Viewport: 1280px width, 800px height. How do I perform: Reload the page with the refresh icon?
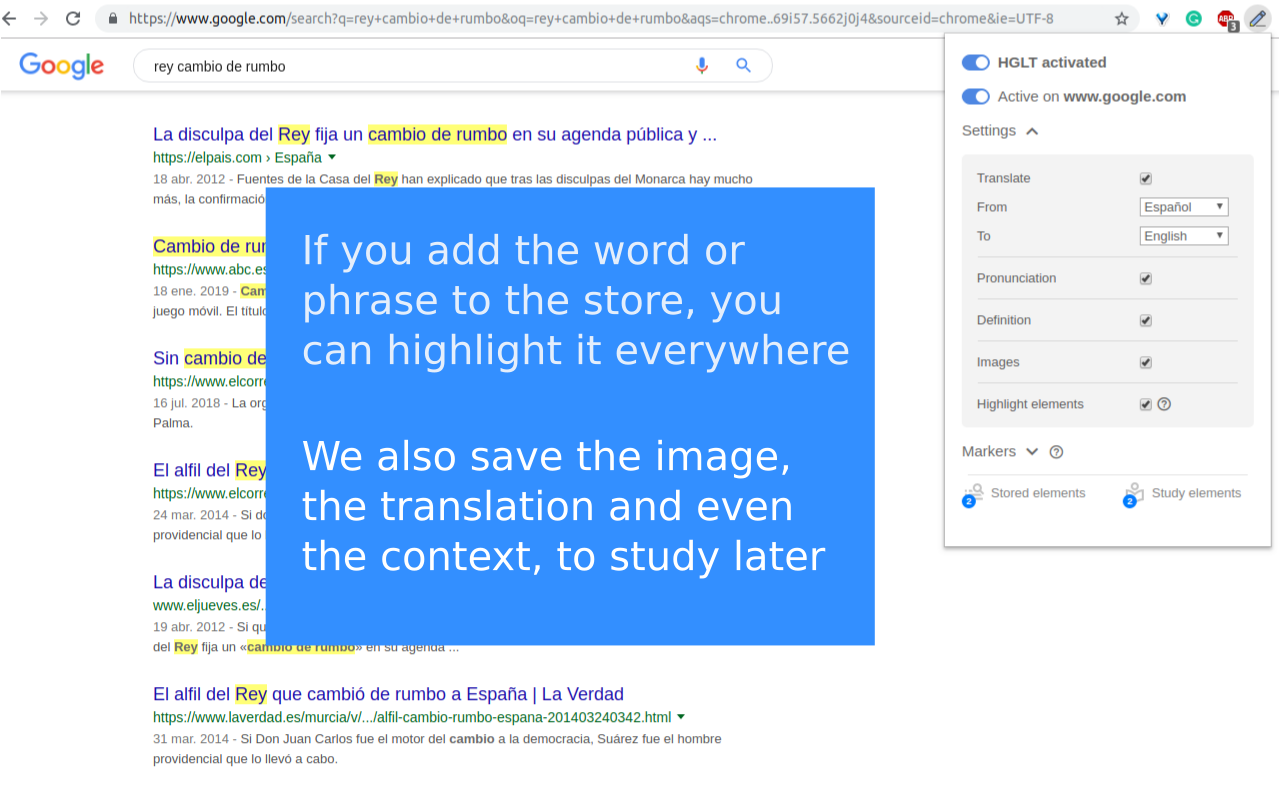73,18
